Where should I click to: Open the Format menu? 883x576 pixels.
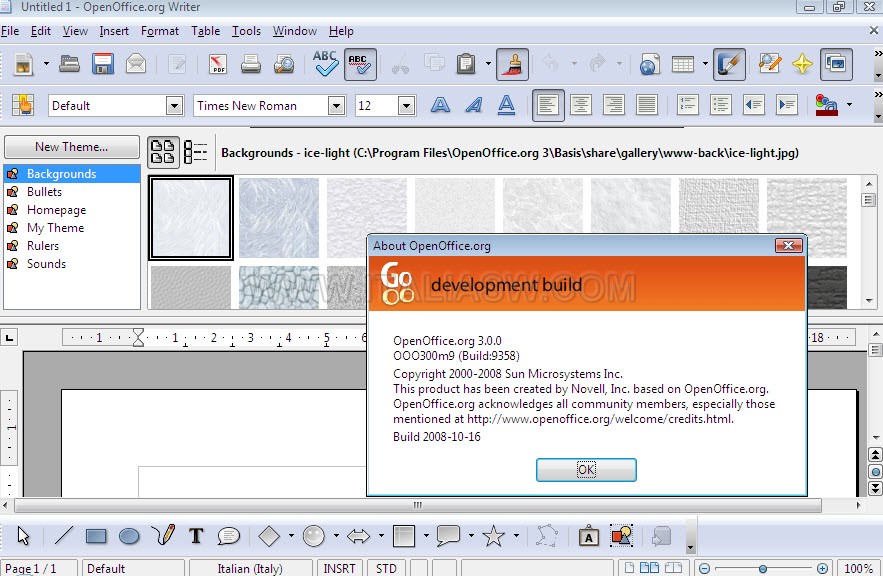[160, 31]
